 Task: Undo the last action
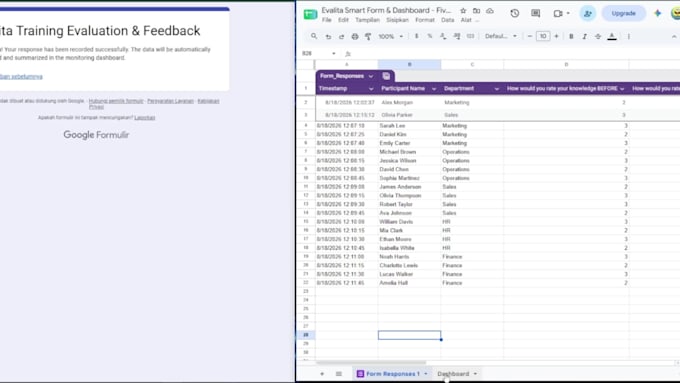[328, 36]
